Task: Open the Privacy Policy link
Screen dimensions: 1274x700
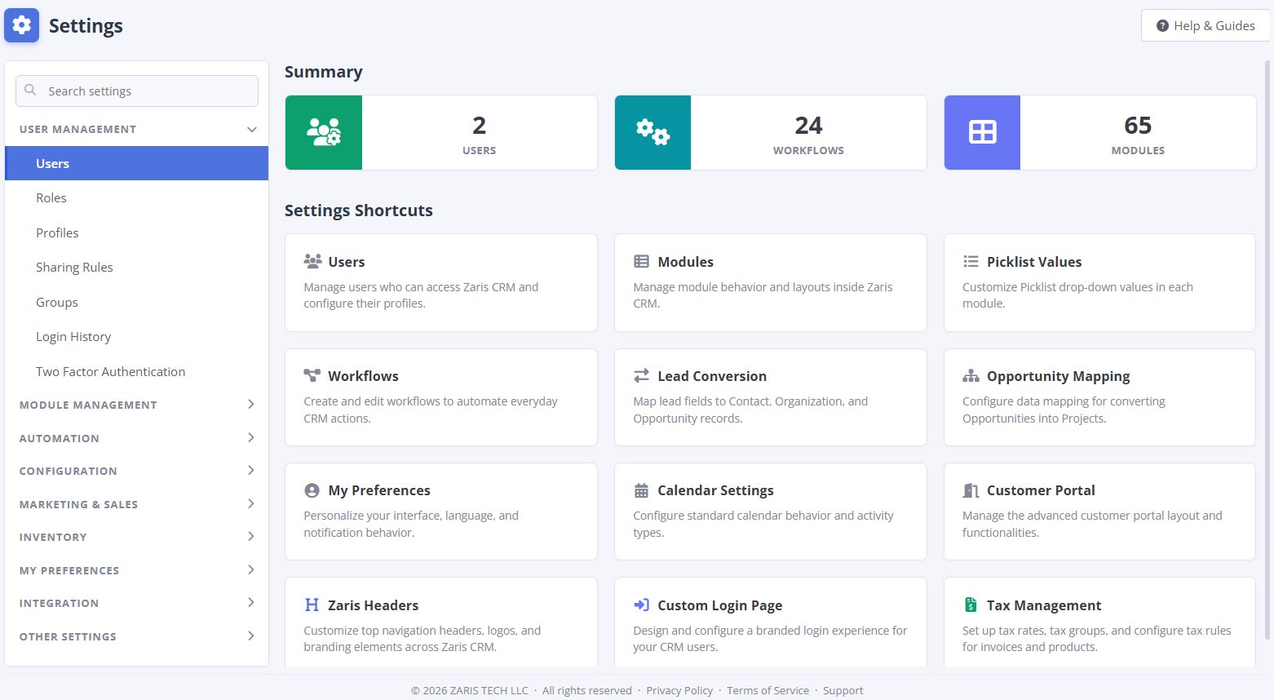Action: 679,690
